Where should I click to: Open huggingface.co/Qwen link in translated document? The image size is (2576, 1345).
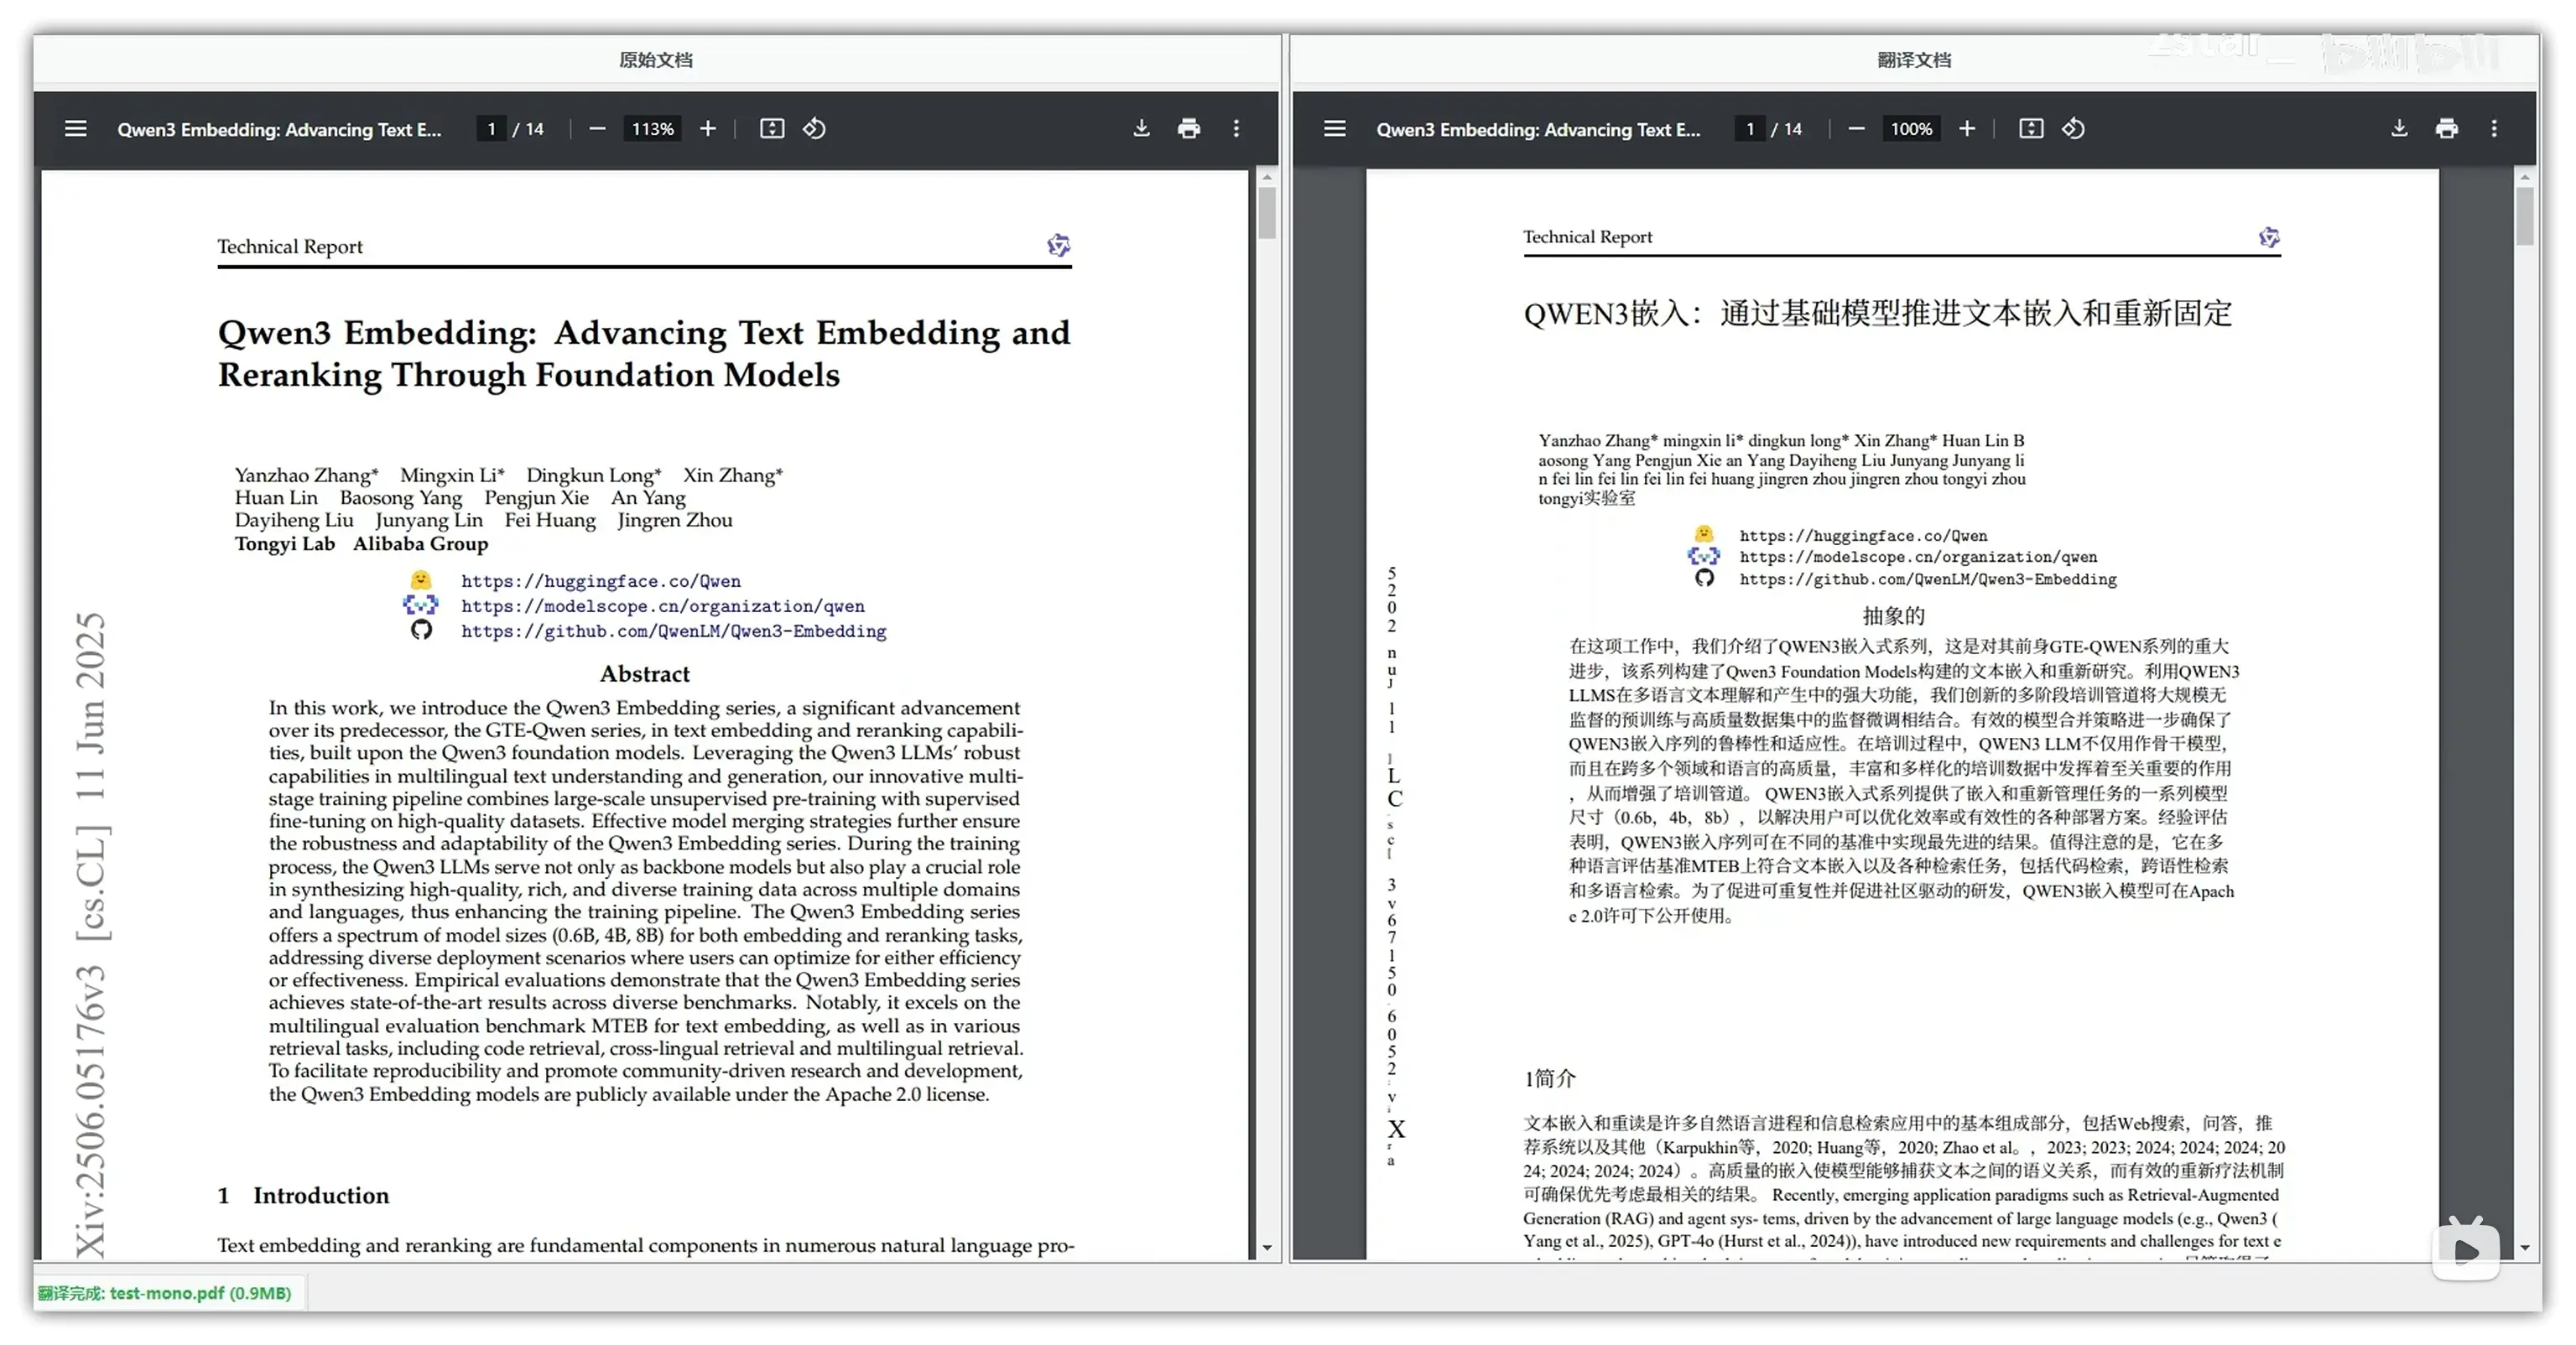tap(1863, 536)
